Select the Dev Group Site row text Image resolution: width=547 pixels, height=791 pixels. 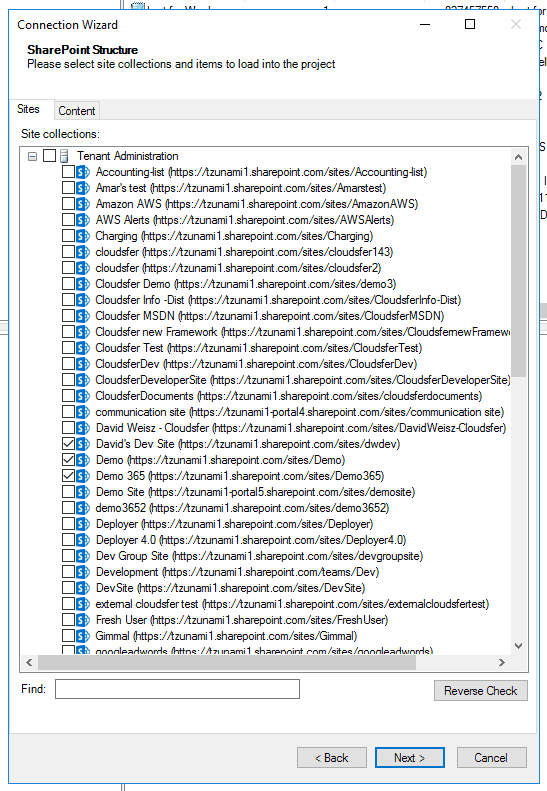pyautogui.click(x=259, y=556)
